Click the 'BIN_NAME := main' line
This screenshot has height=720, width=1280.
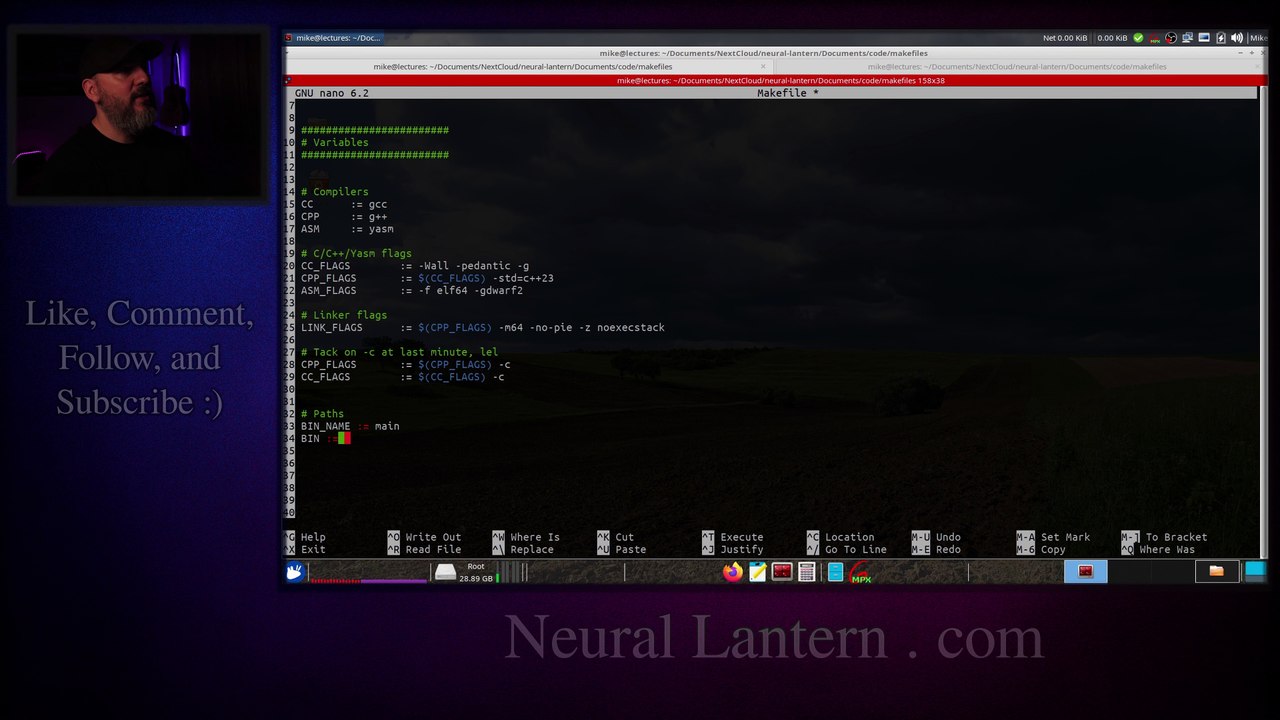[x=350, y=426]
